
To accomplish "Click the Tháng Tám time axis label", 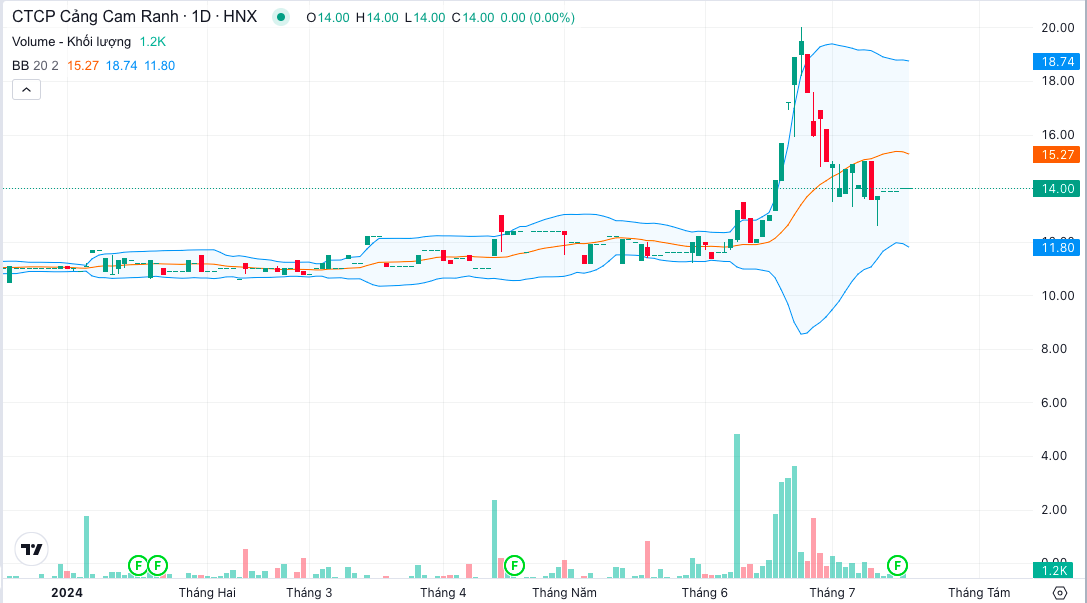I will [x=979, y=593].
